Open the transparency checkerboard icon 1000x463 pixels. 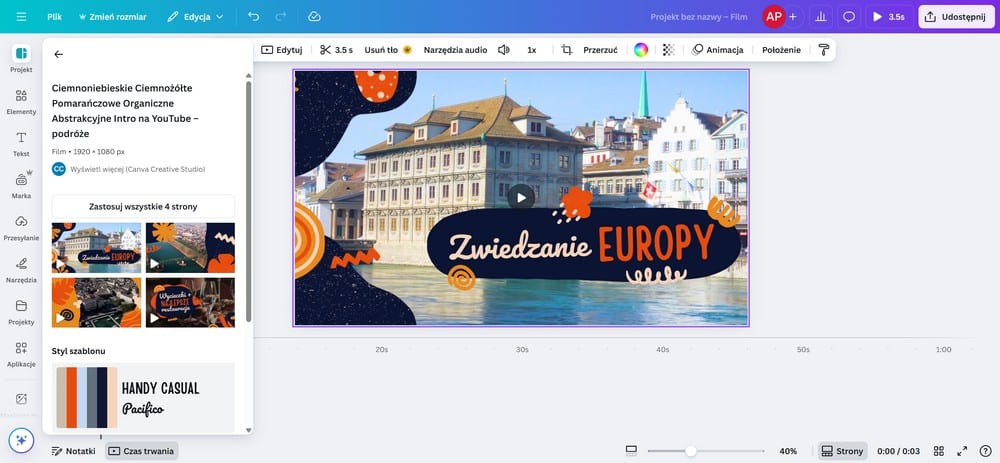click(x=668, y=50)
